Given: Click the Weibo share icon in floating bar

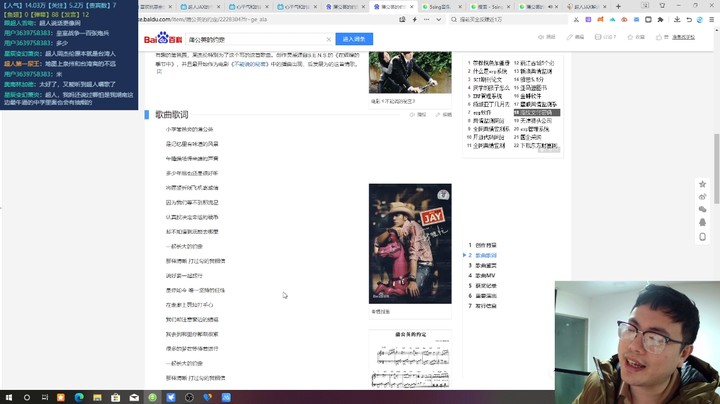Looking at the screenshot, I should [x=702, y=197].
